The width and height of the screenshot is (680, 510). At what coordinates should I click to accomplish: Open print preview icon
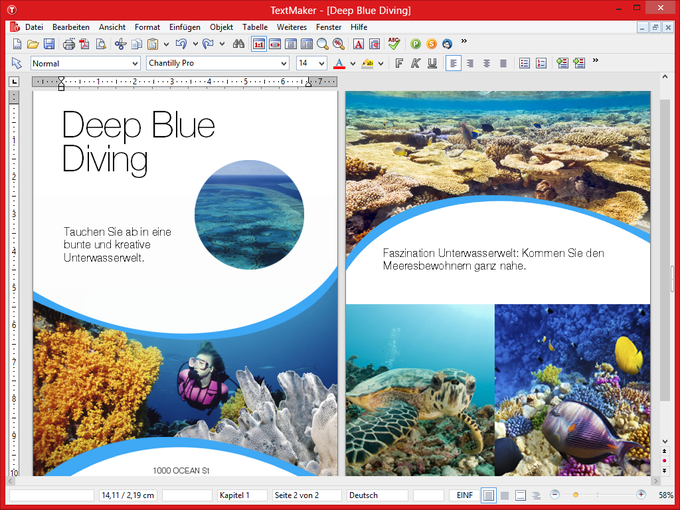coord(101,44)
